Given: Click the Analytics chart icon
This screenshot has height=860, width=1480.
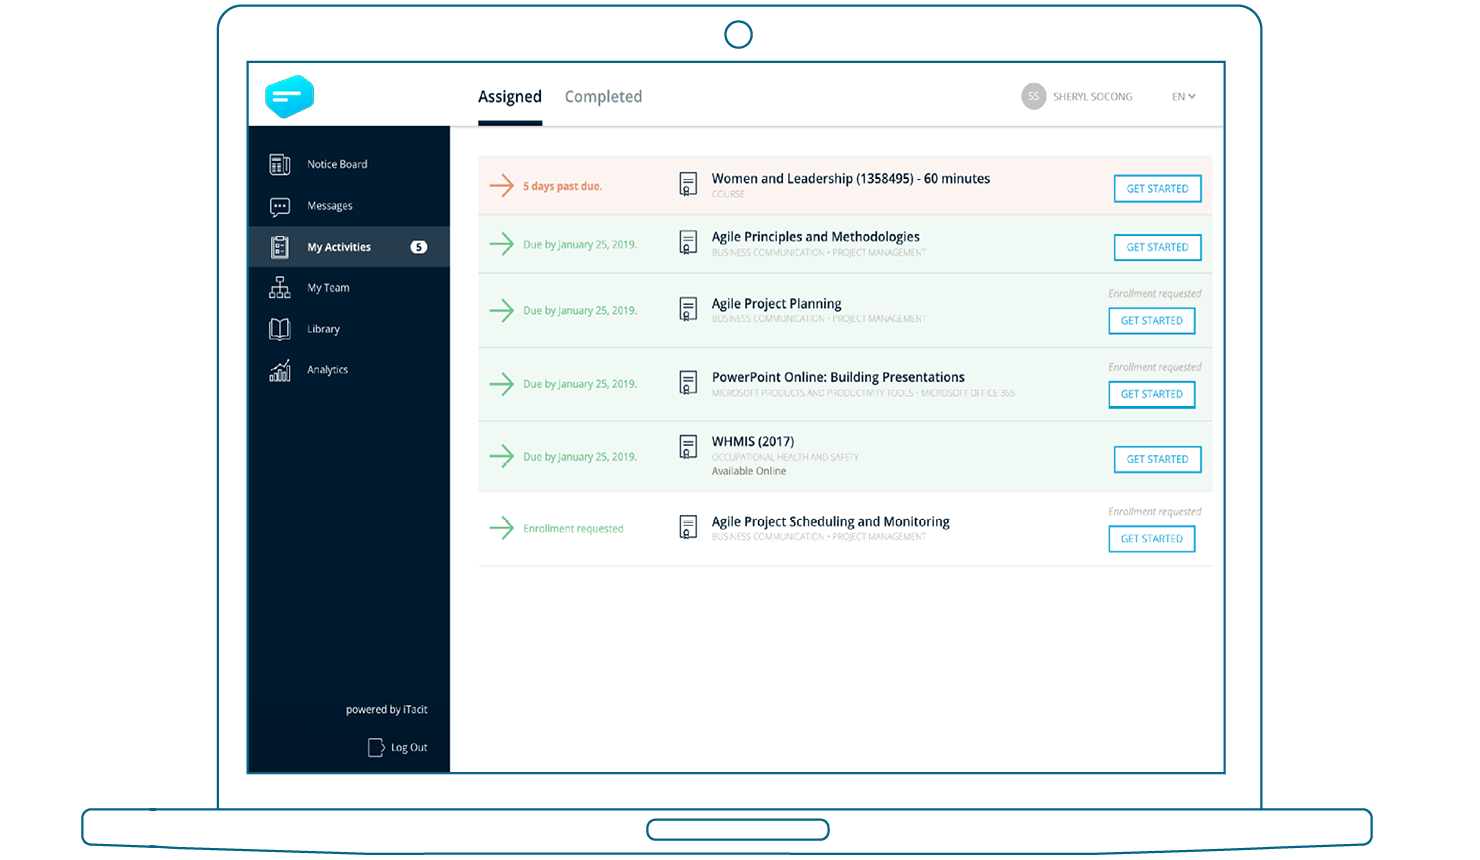Looking at the screenshot, I should [x=280, y=370].
